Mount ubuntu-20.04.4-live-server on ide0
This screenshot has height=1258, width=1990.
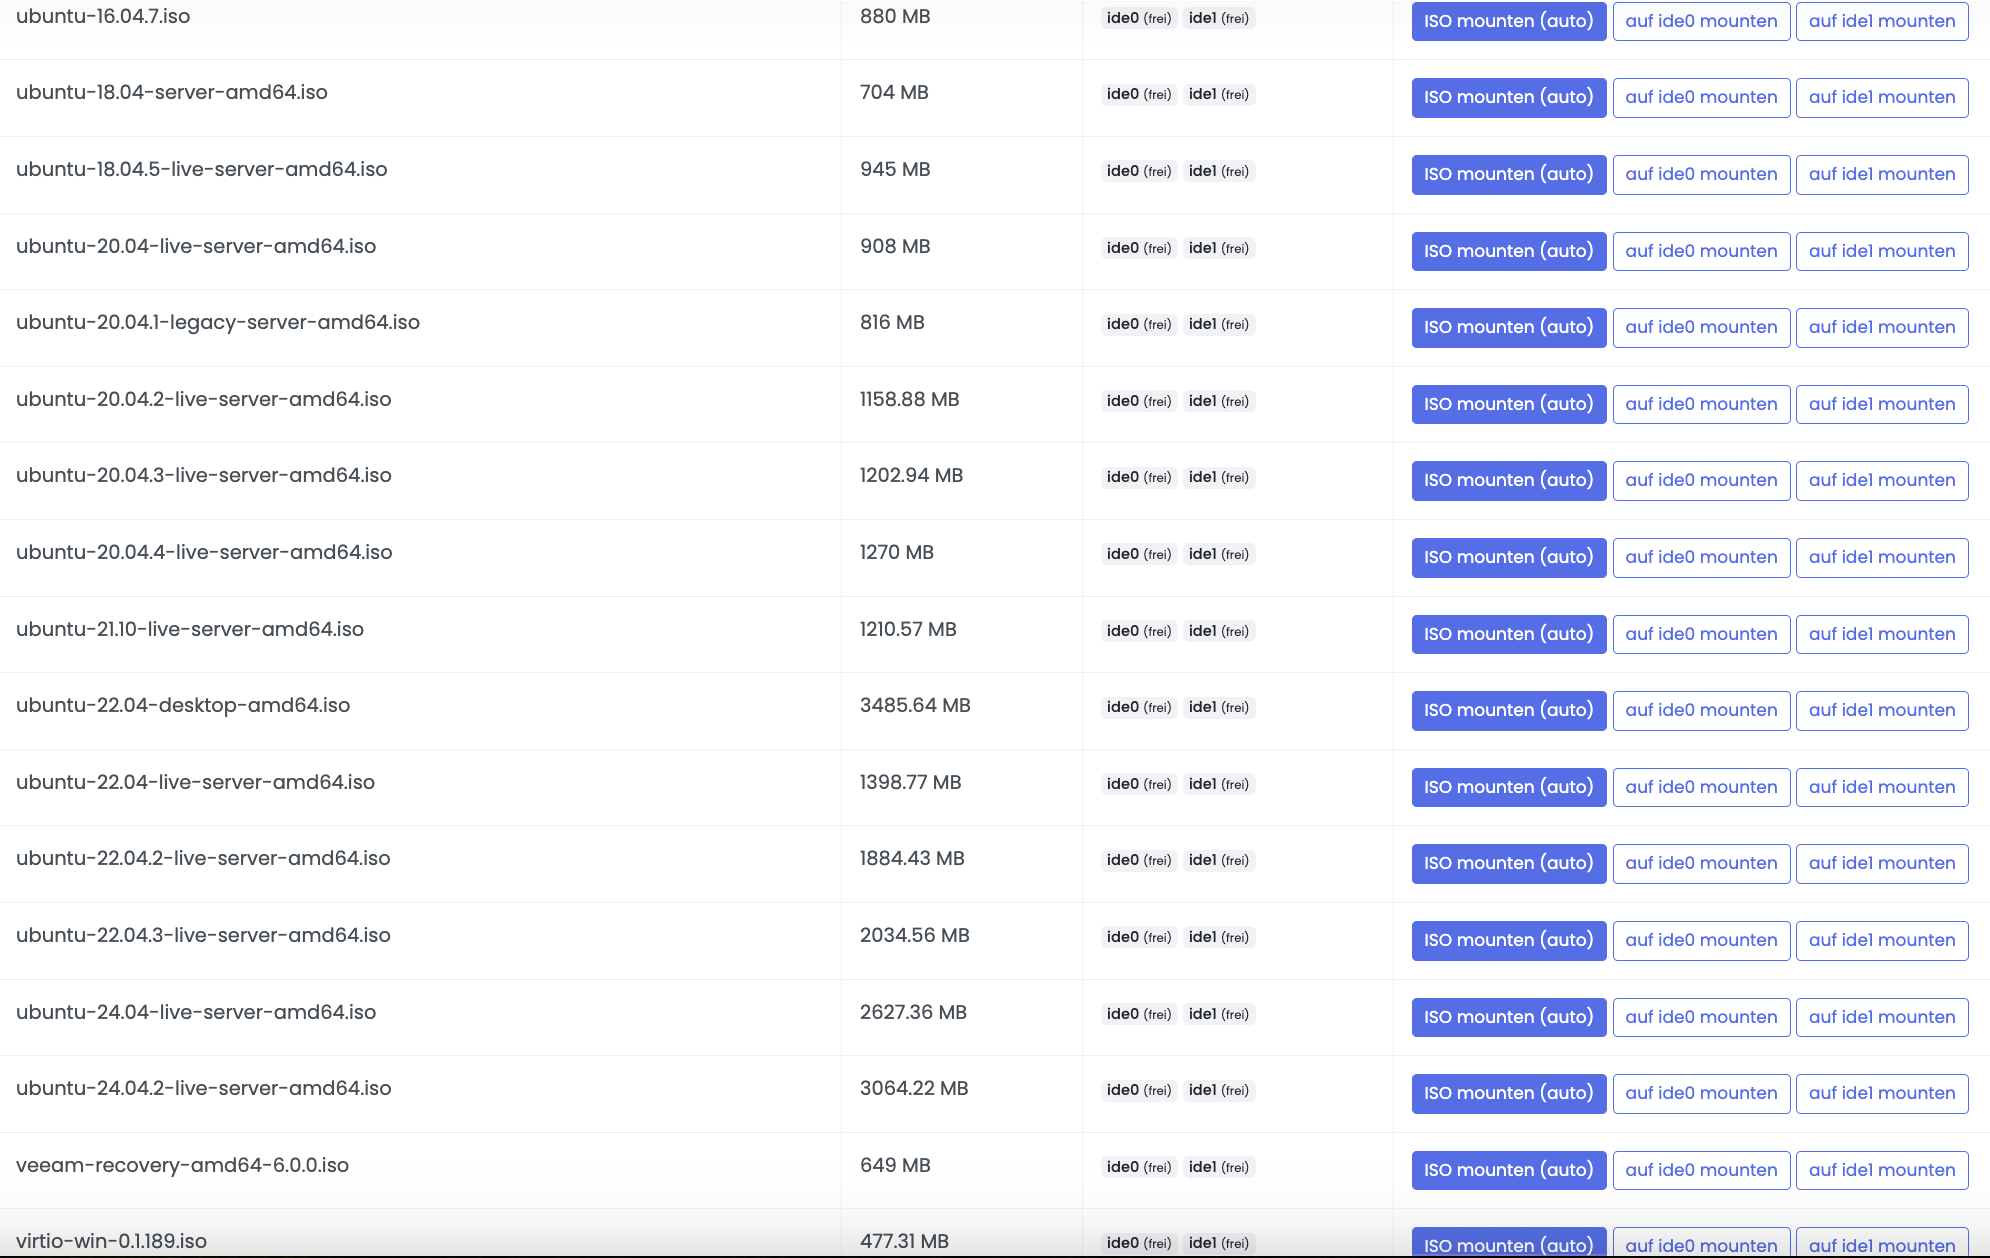tap(1701, 557)
